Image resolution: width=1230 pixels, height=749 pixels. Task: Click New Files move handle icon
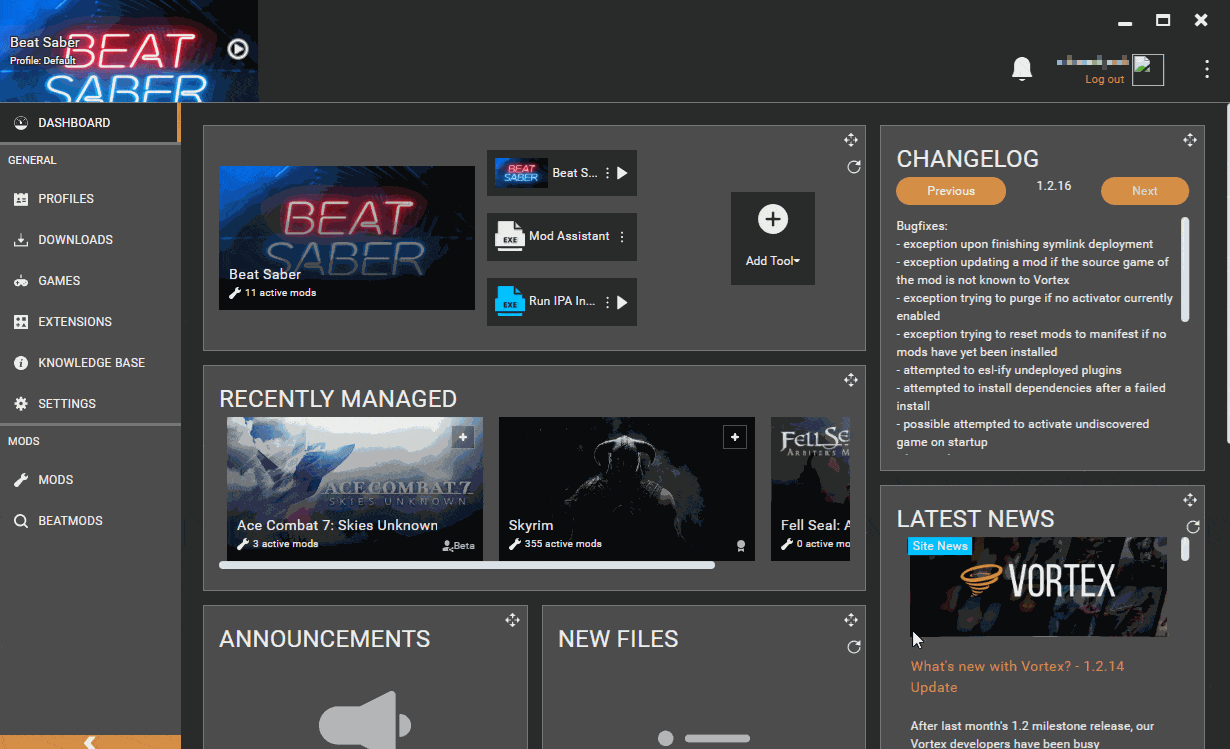[851, 620]
